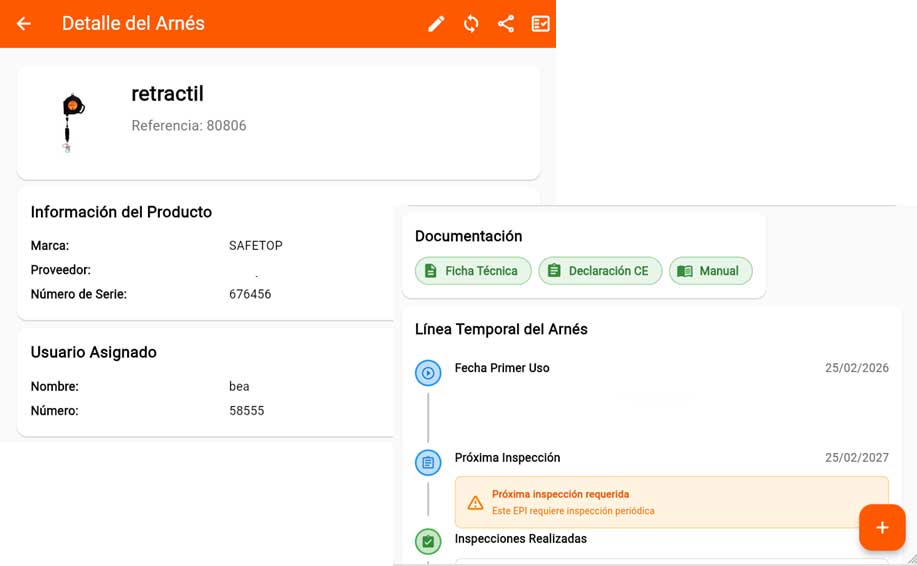Click the assigned user name 'bea'

click(239, 386)
